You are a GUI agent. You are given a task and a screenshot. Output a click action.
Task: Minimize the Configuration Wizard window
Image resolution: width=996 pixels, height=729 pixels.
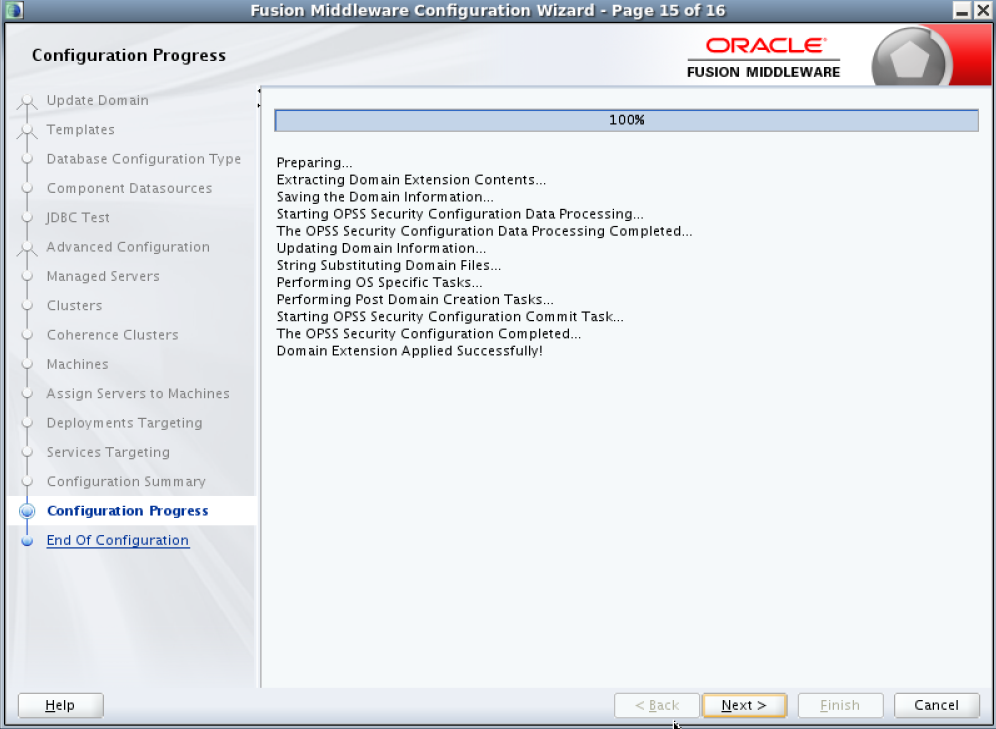pos(962,10)
